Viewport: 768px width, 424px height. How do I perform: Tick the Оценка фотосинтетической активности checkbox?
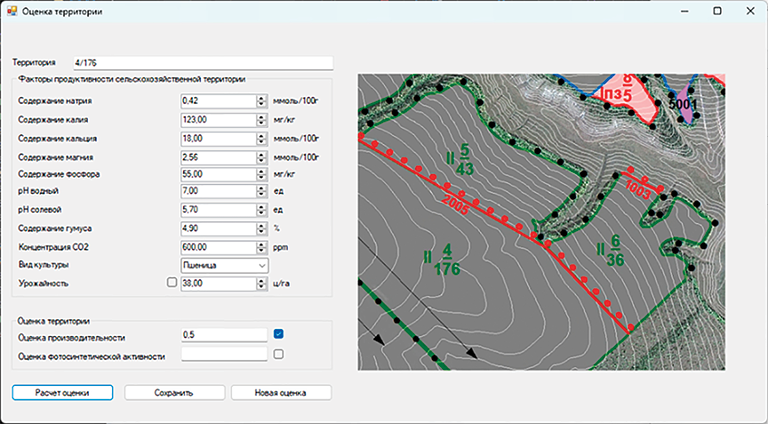279,354
